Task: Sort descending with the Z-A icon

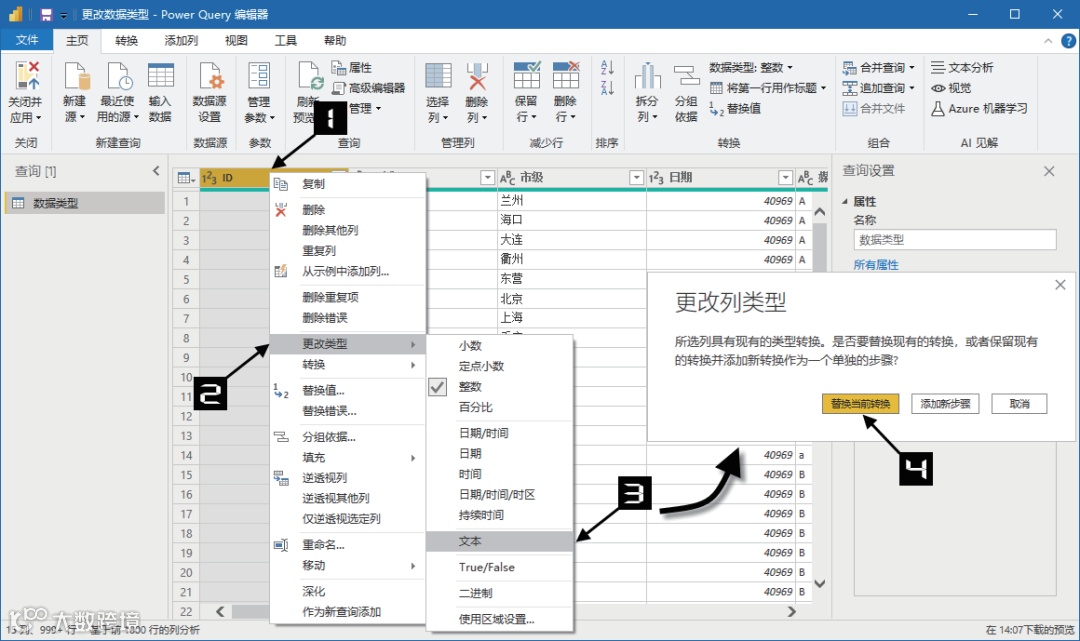Action: click(607, 88)
